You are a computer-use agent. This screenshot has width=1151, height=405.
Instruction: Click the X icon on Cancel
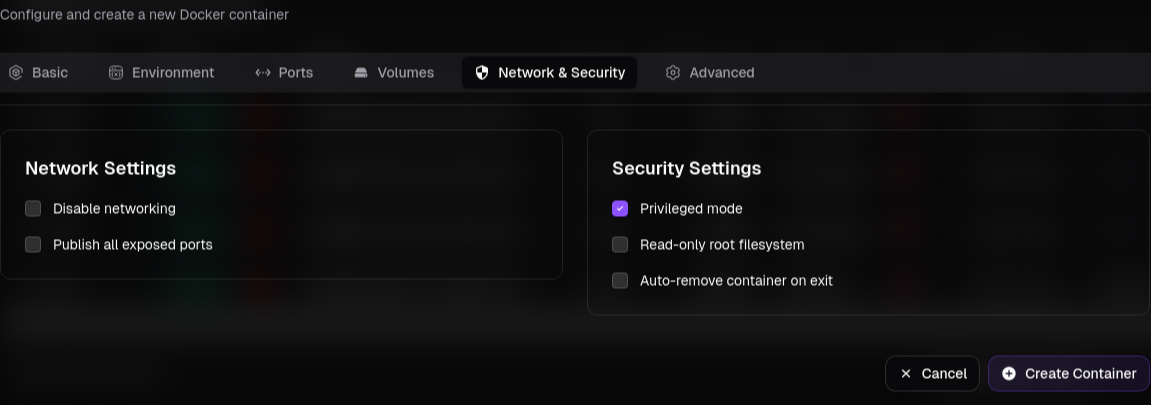906,374
